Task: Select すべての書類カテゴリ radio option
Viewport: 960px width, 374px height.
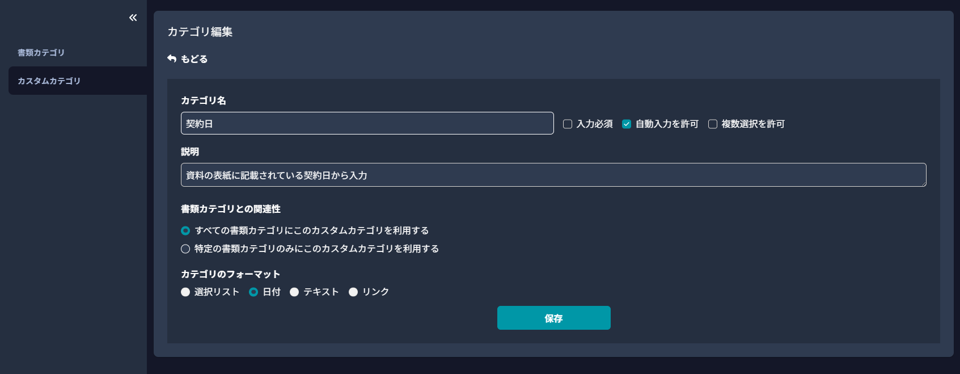Action: (x=186, y=231)
